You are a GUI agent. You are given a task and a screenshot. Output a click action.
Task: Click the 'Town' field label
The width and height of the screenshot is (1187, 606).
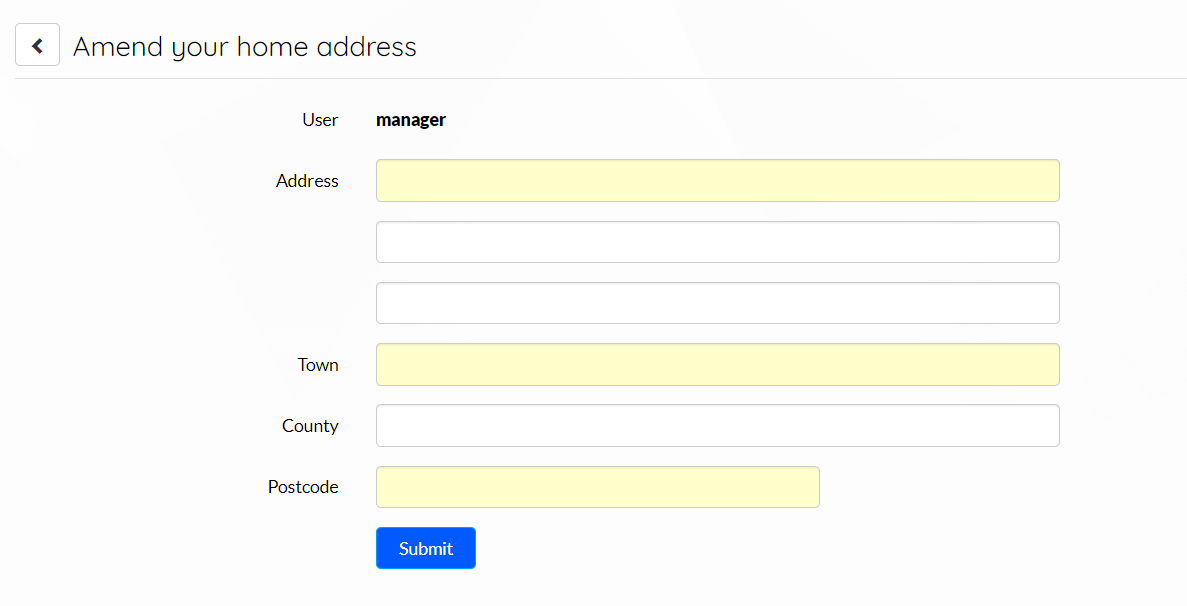318,365
